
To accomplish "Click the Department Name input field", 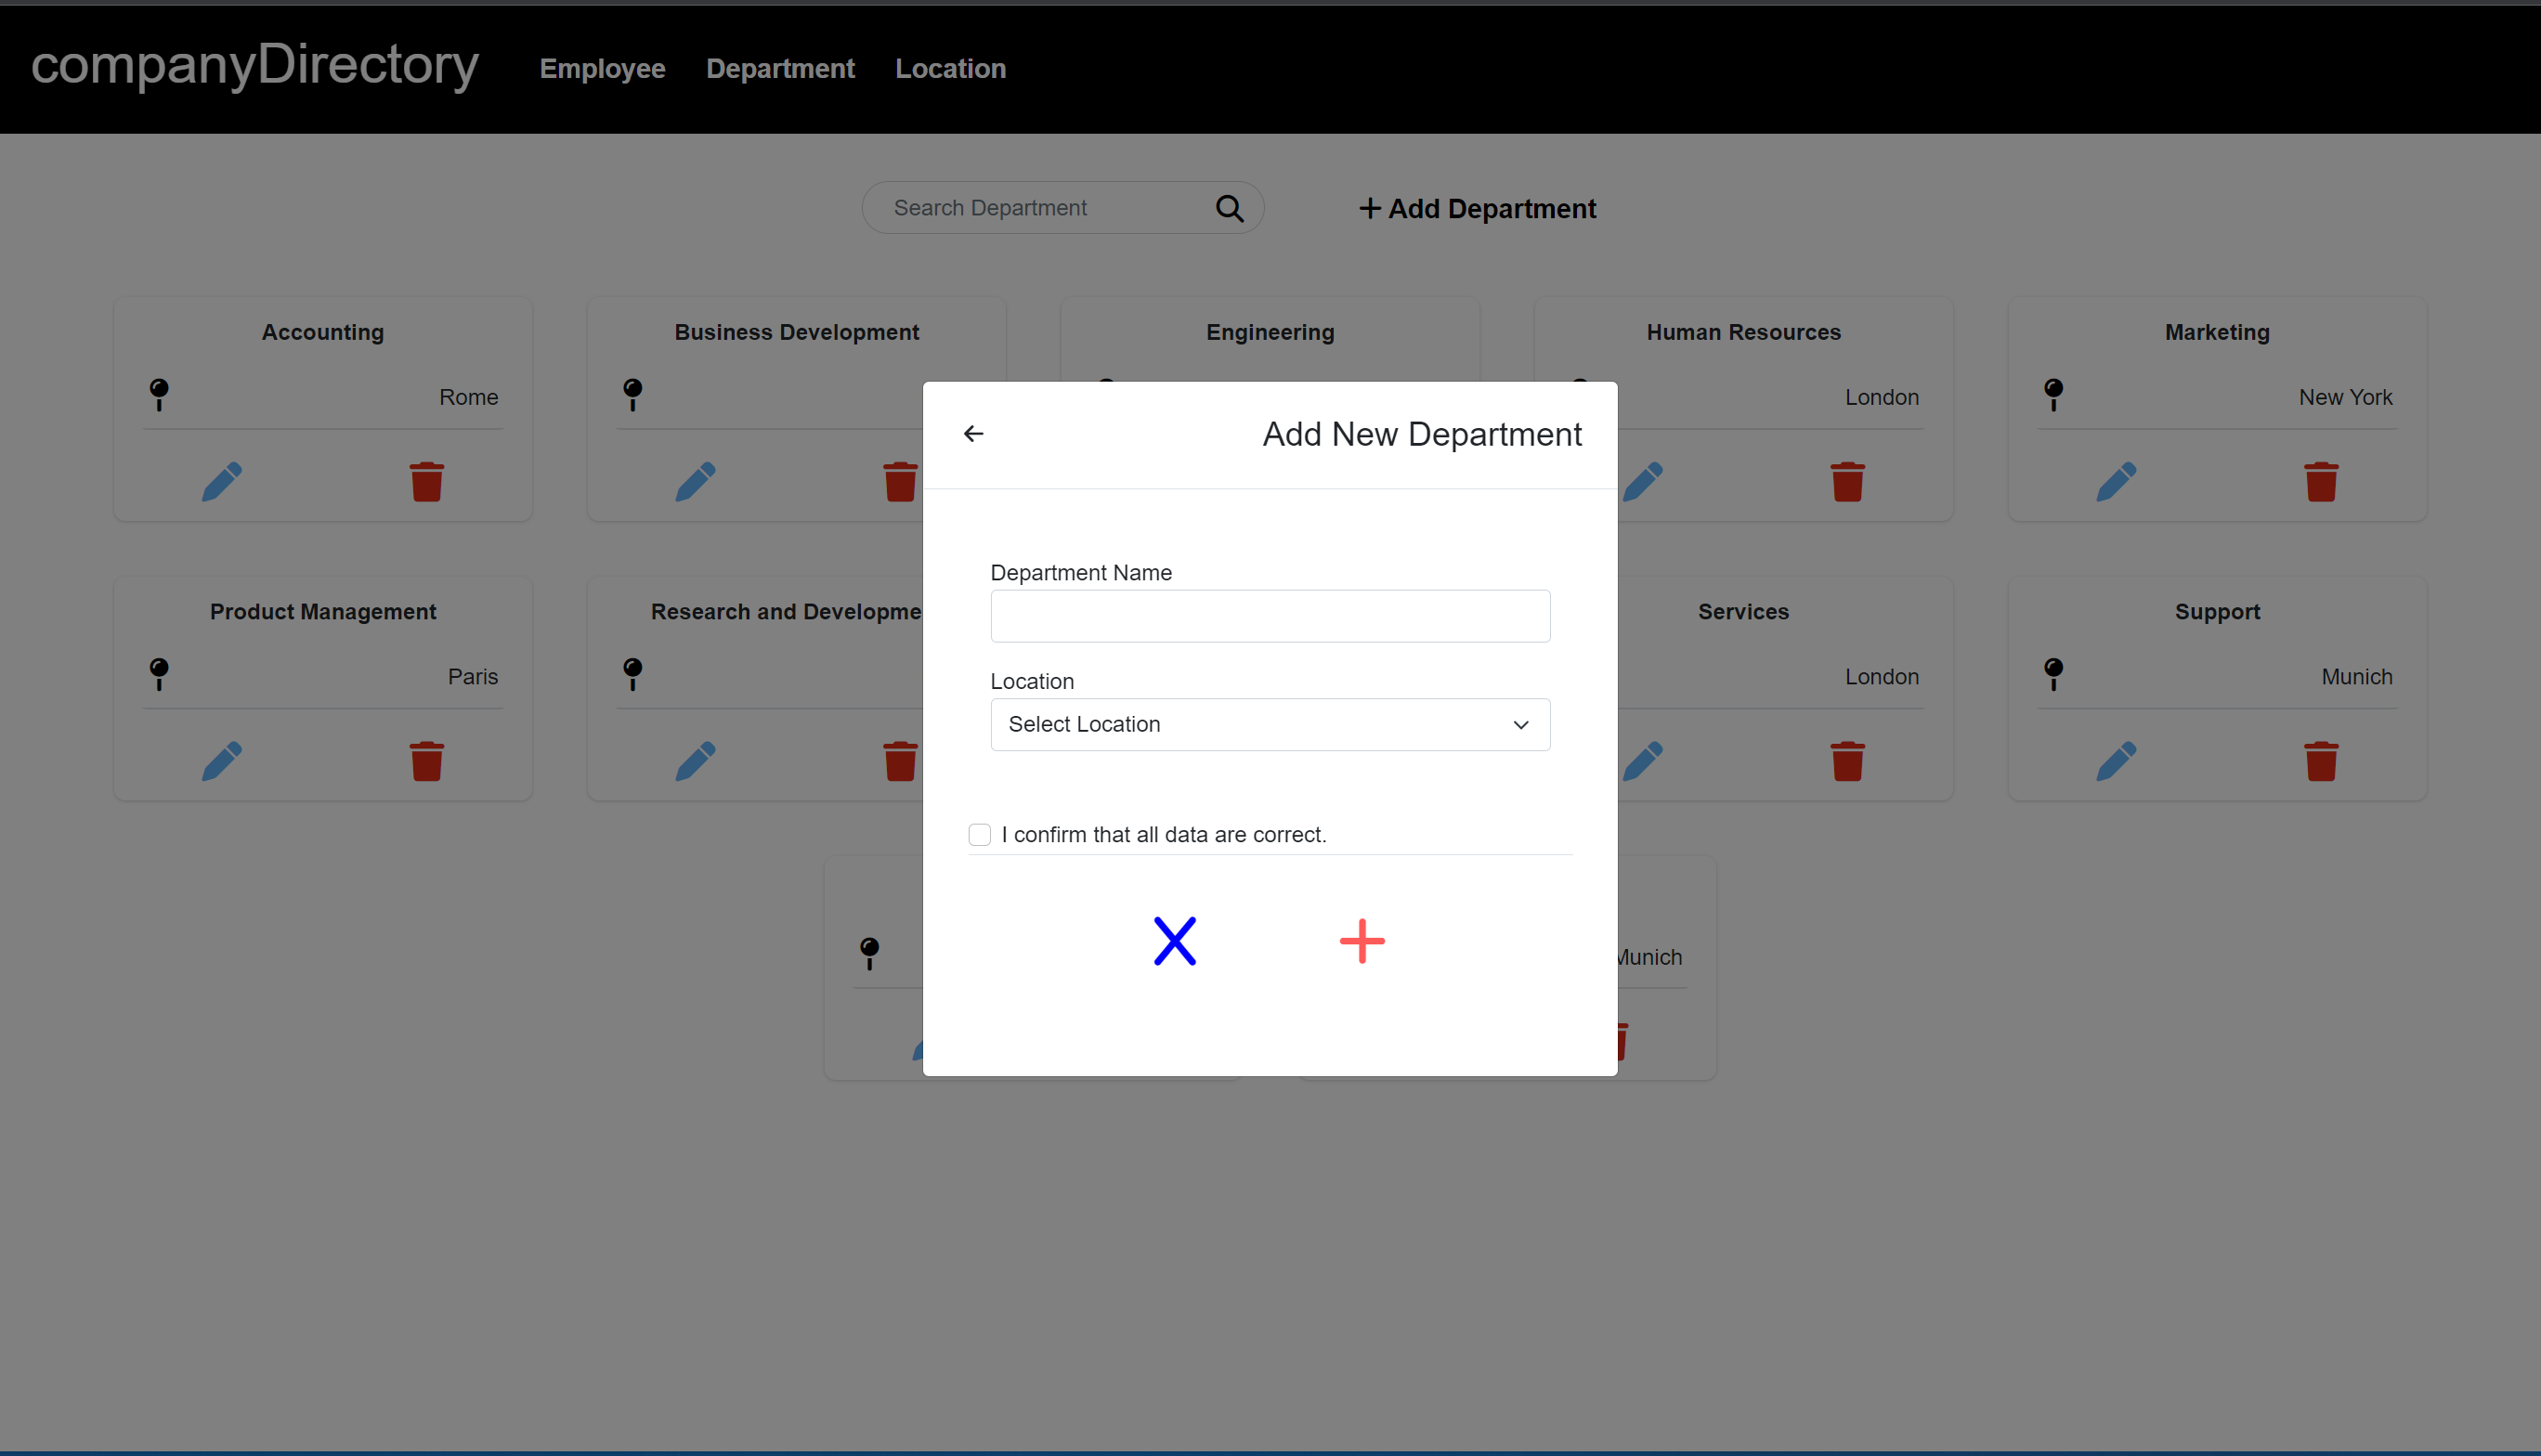I will pyautogui.click(x=1269, y=616).
